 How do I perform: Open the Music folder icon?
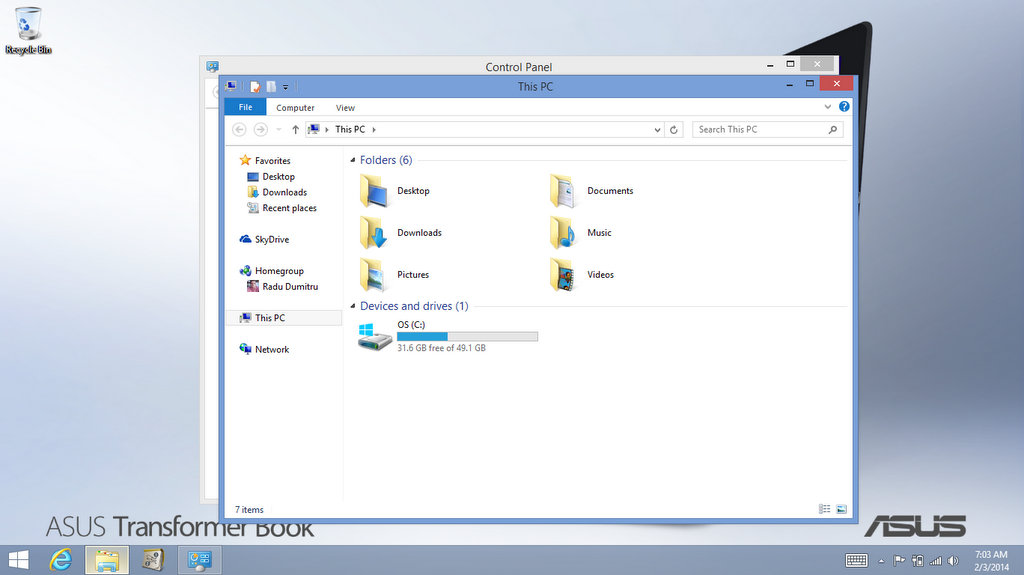pyautogui.click(x=564, y=233)
